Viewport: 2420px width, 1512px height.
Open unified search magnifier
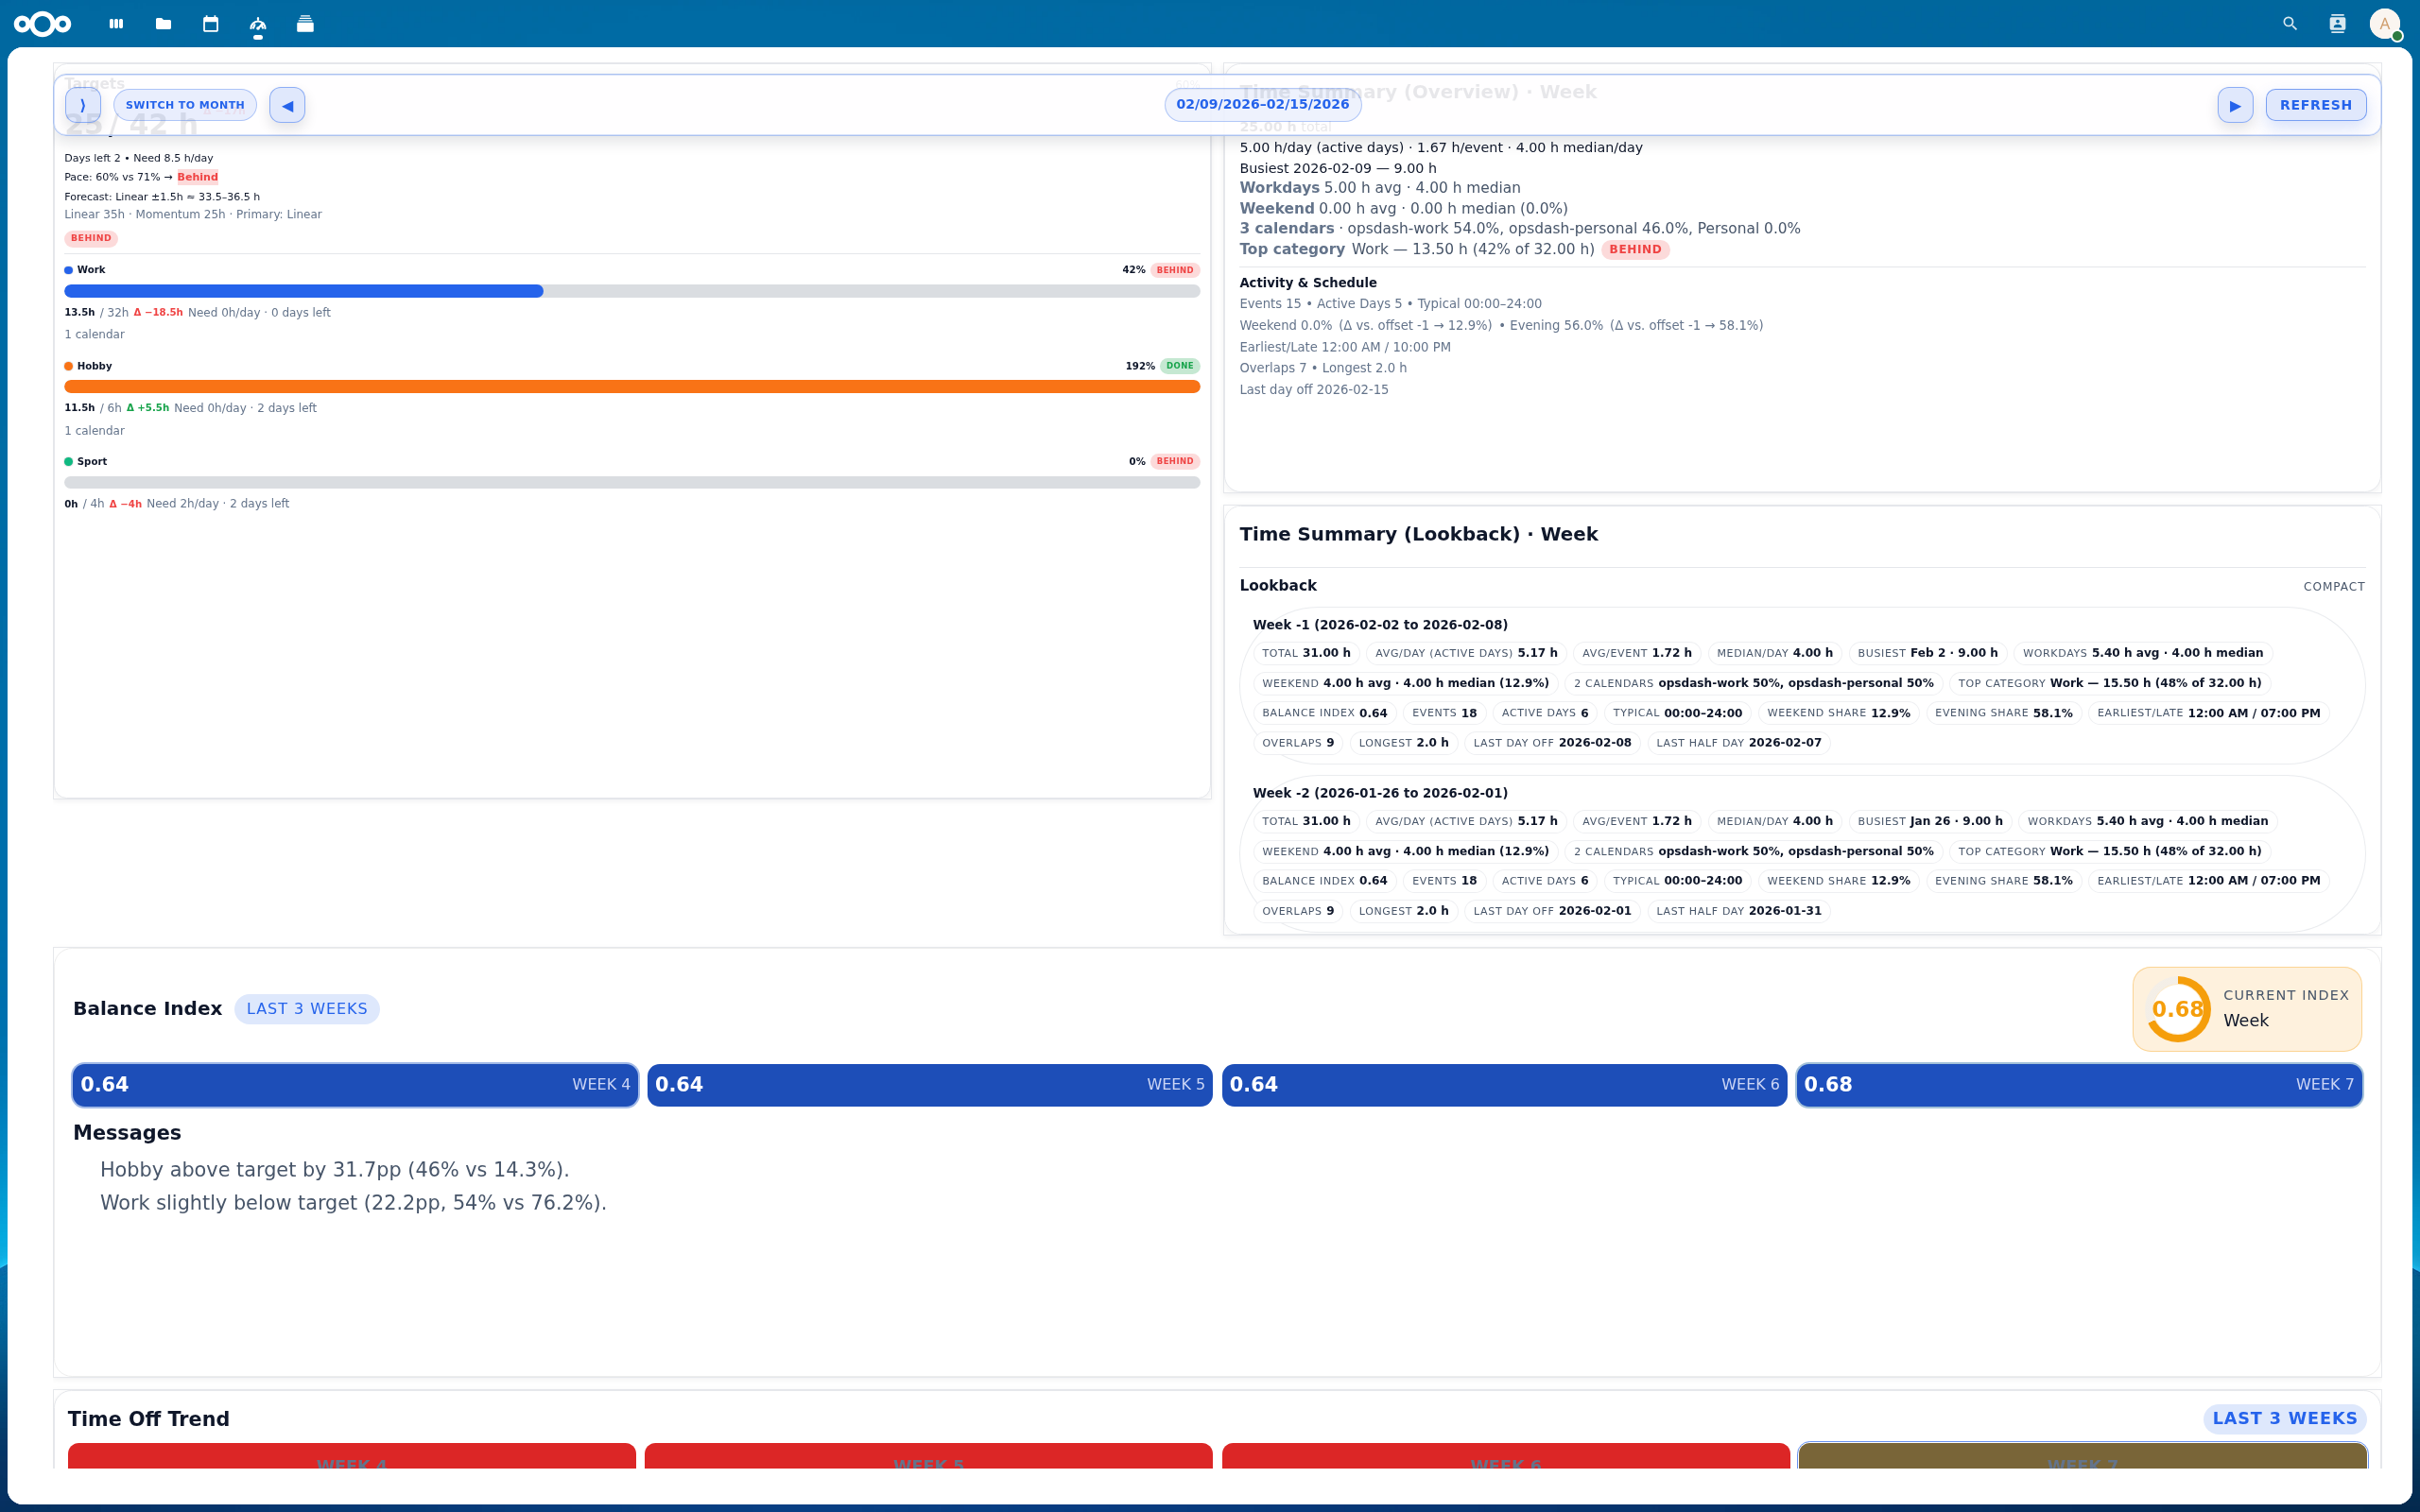point(2289,23)
